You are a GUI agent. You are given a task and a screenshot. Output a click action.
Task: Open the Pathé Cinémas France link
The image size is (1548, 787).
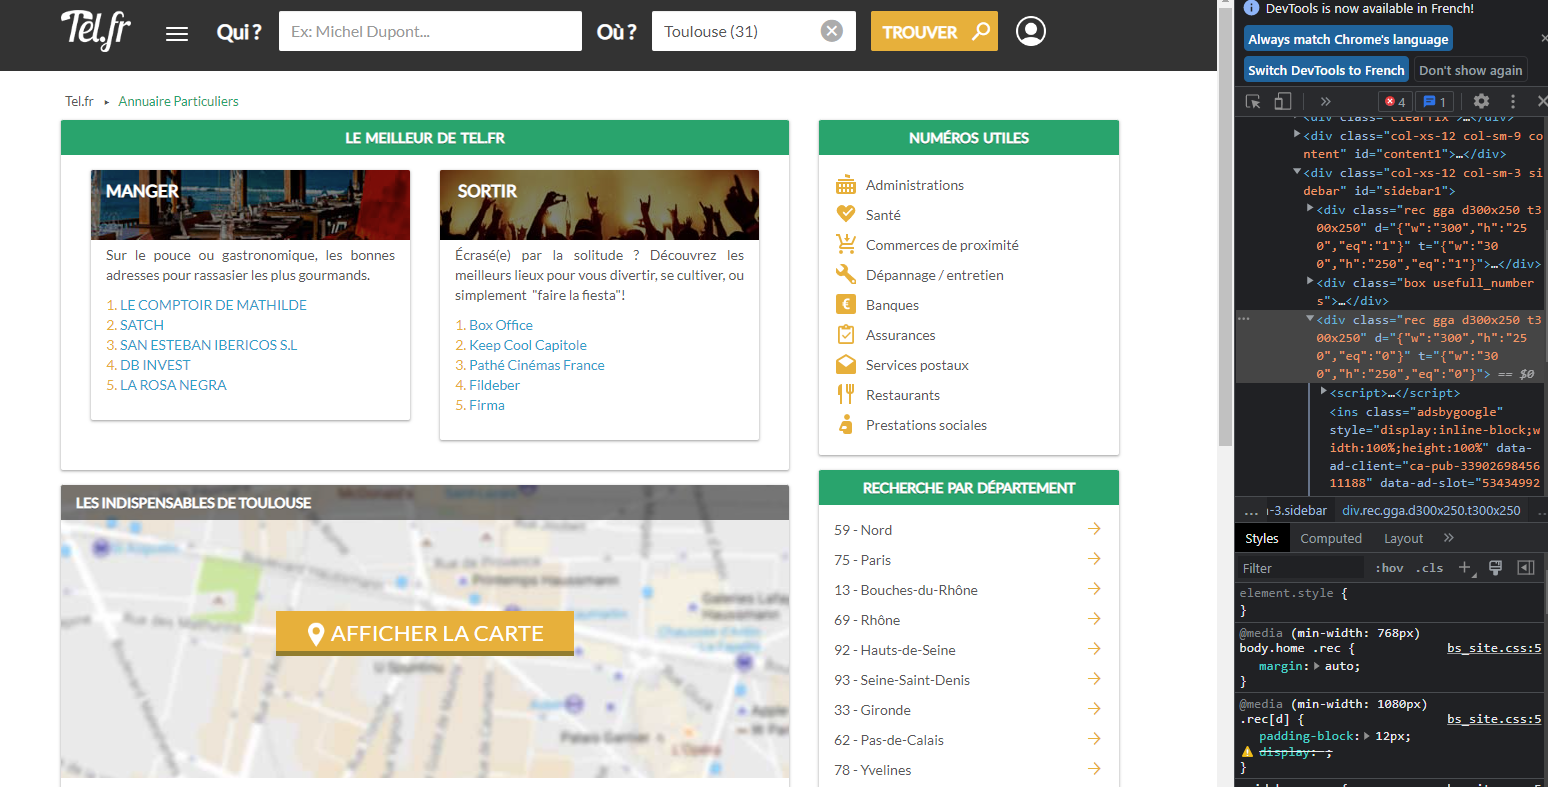point(536,365)
